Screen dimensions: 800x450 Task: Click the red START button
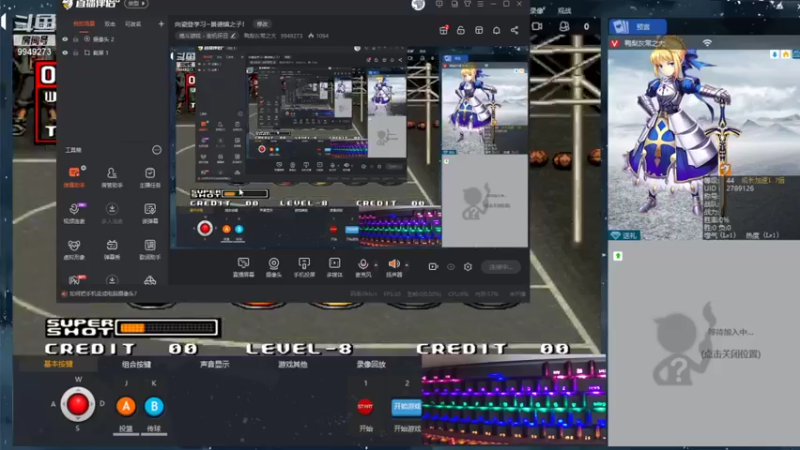[365, 407]
